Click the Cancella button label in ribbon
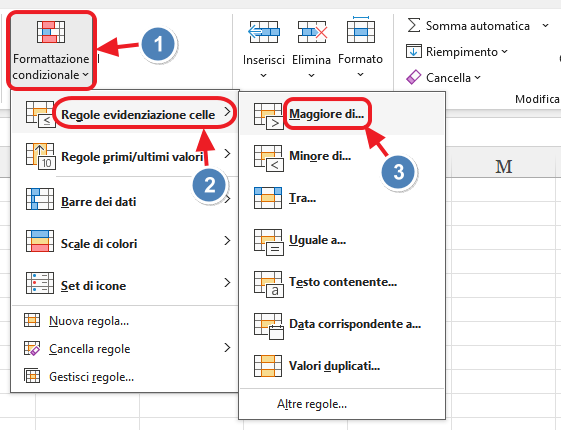Screen dimensions: 561x430 tap(448, 78)
